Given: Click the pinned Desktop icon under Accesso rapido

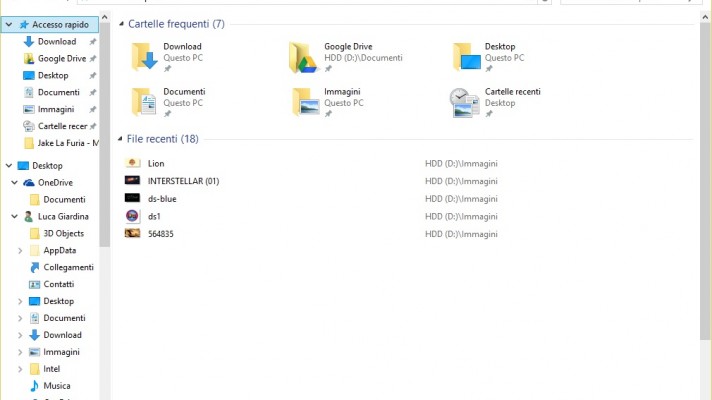Looking at the screenshot, I should point(29,75).
